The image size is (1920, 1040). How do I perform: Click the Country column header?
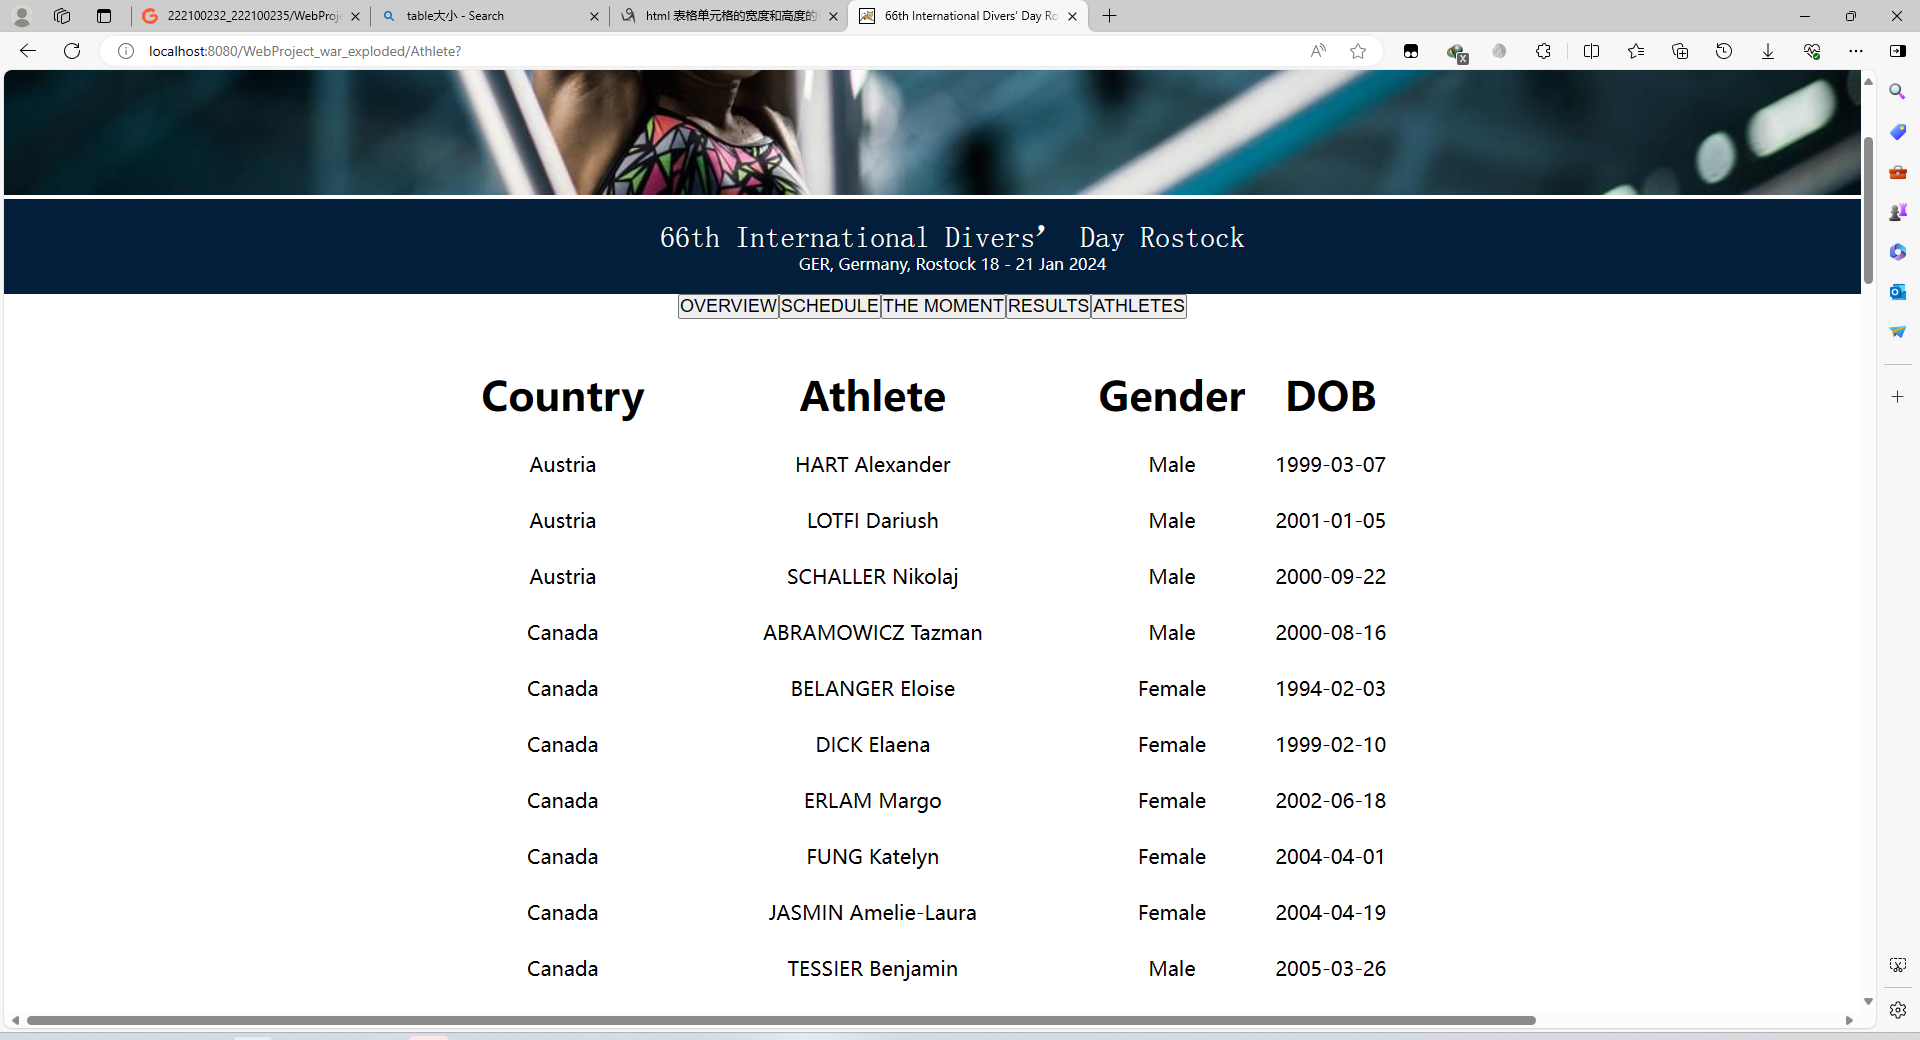coord(563,396)
